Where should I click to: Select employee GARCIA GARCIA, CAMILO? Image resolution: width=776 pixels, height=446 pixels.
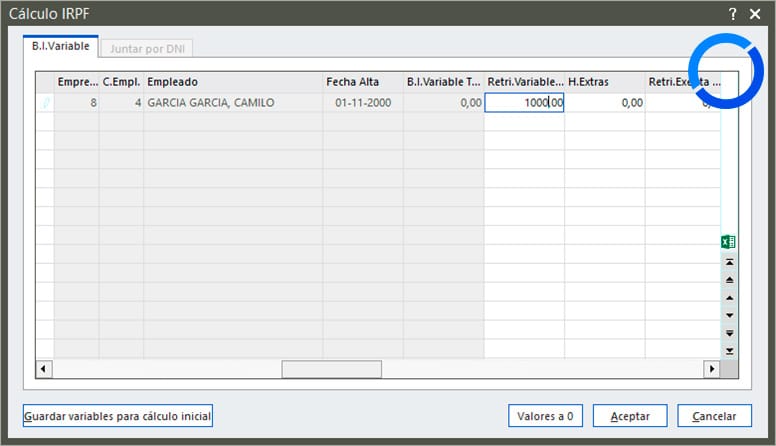(233, 102)
